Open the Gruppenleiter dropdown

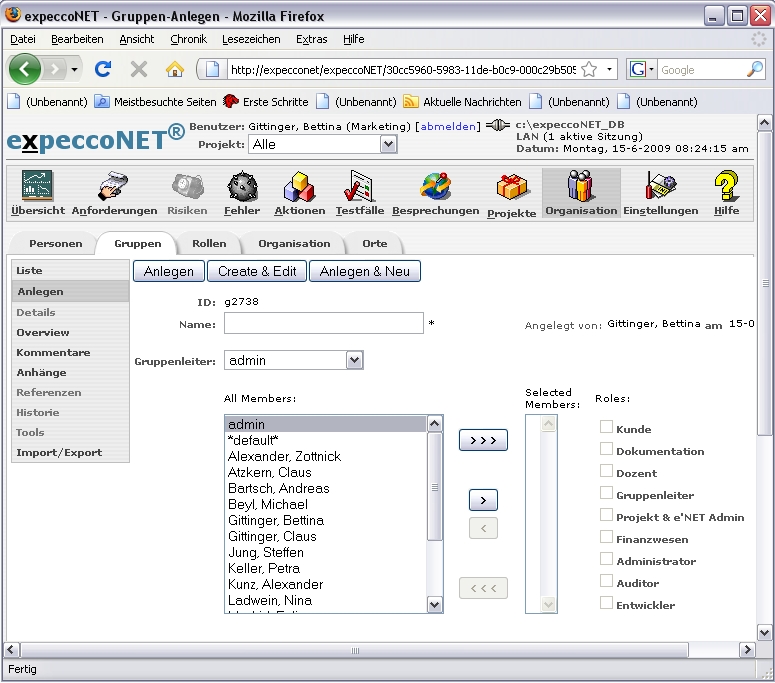coord(353,360)
